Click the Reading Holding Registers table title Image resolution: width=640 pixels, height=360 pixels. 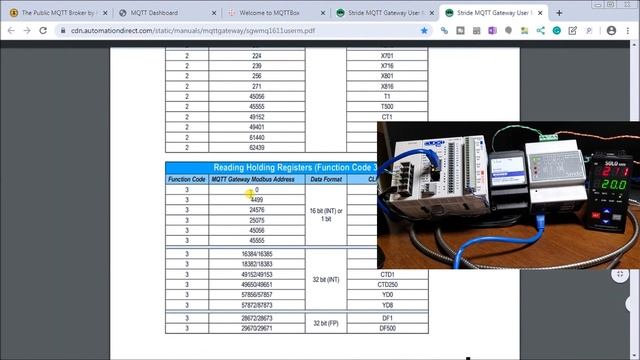pos(295,167)
